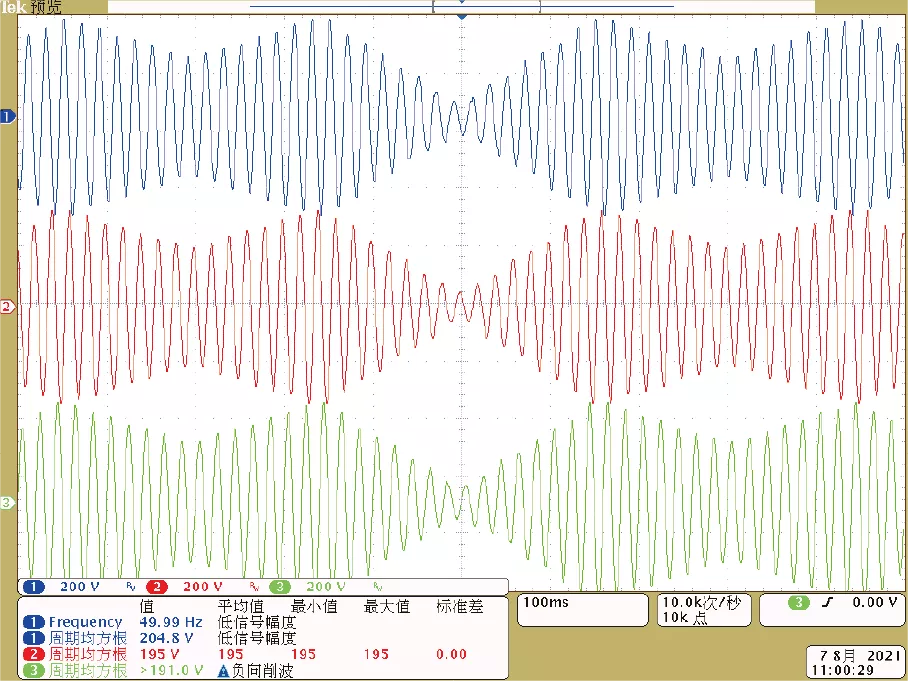The width and height of the screenshot is (908, 681).
Task: Click the bandwidth limit icon for channel 2
Action: pyautogui.click(x=254, y=587)
